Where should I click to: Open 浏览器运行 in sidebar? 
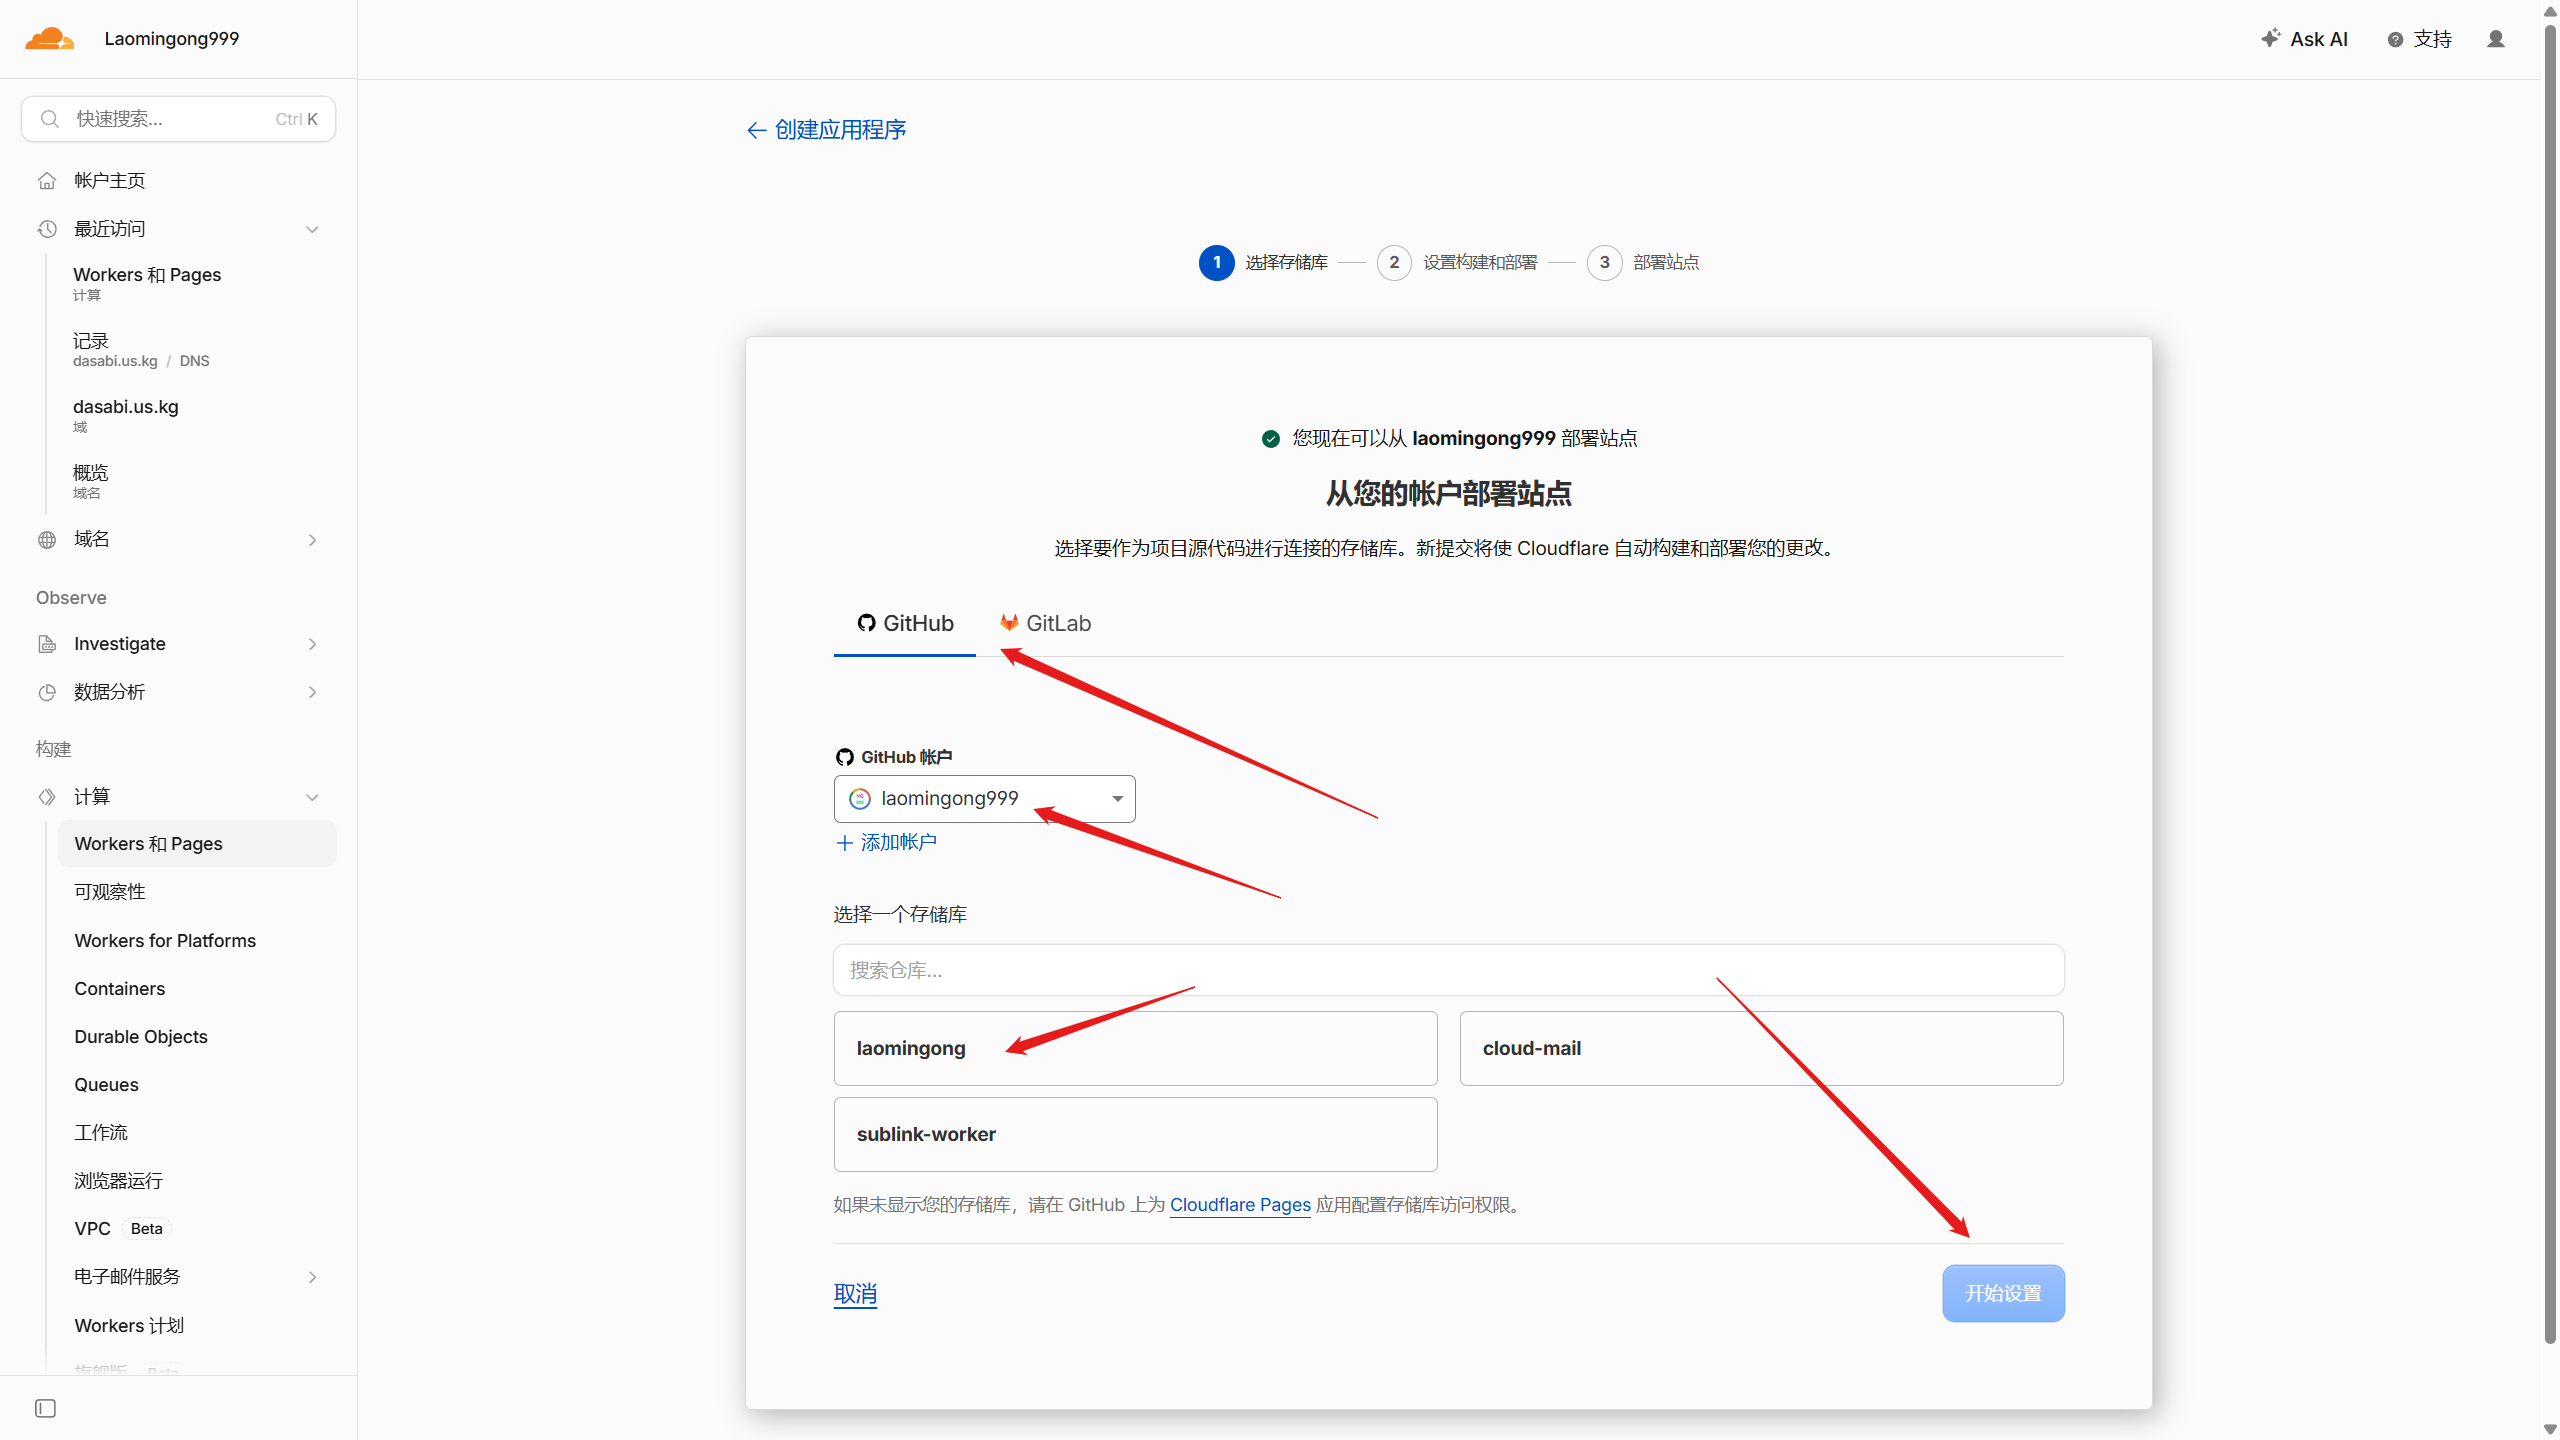(119, 1181)
